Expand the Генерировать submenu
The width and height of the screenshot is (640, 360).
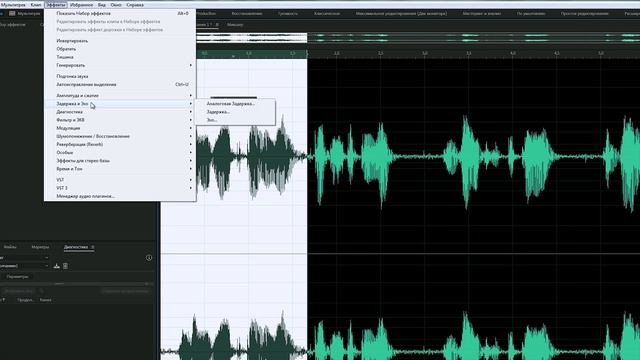coord(120,65)
